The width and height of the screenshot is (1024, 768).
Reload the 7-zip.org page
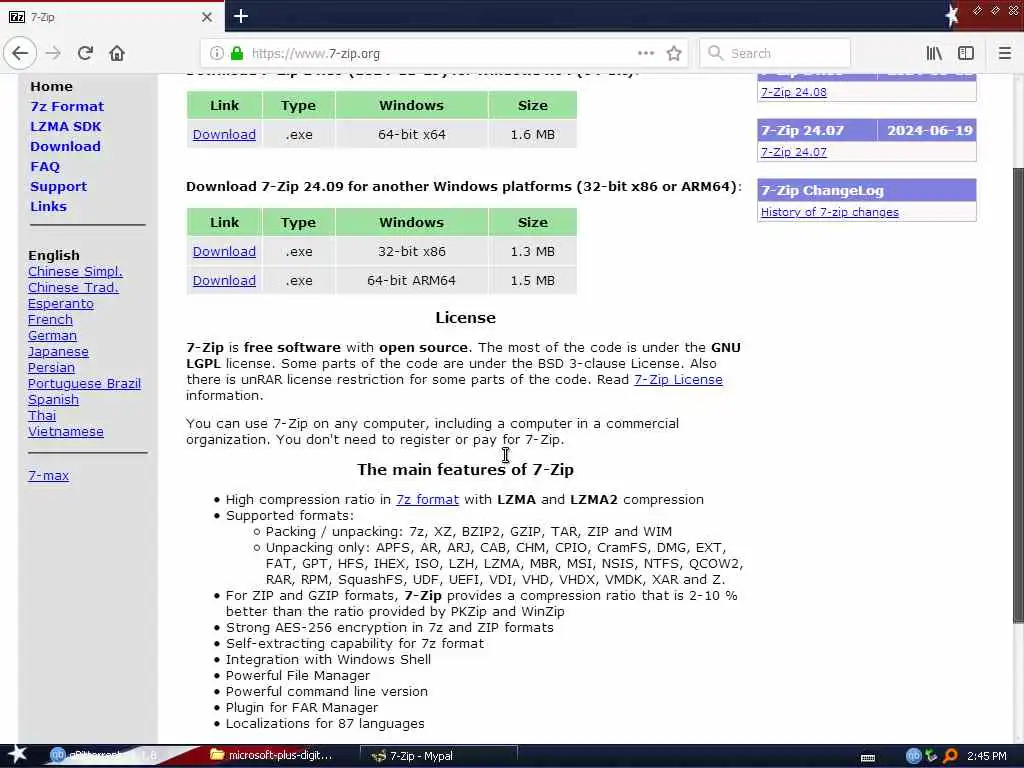pyautogui.click(x=85, y=54)
